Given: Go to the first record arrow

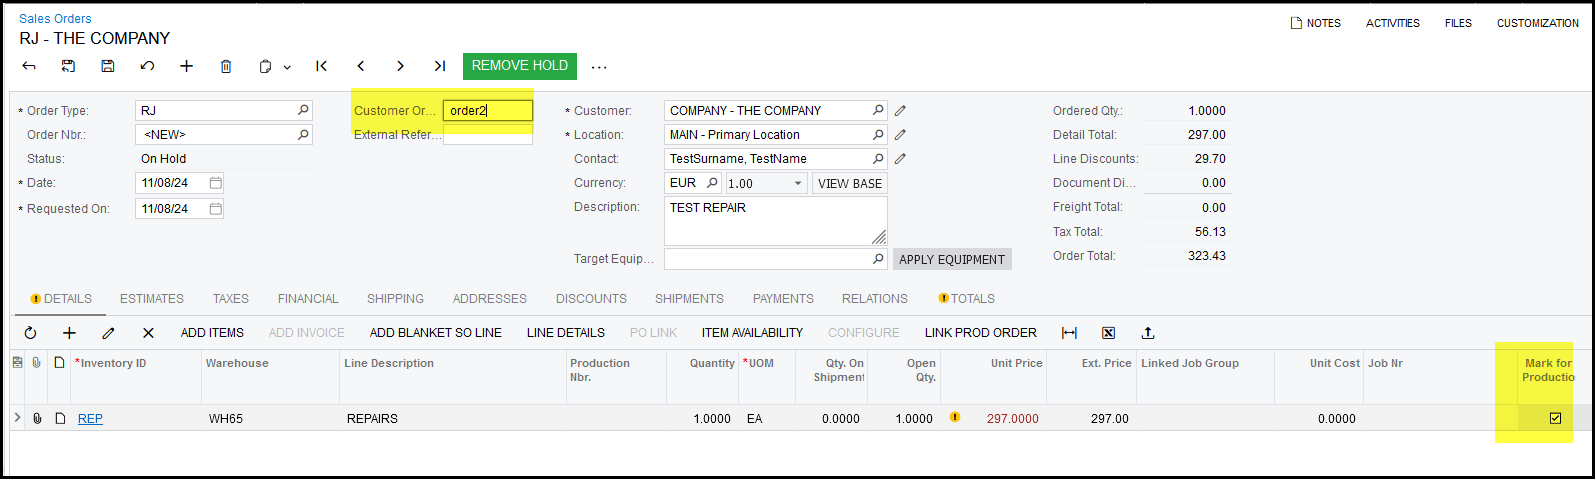Looking at the screenshot, I should coord(321,66).
